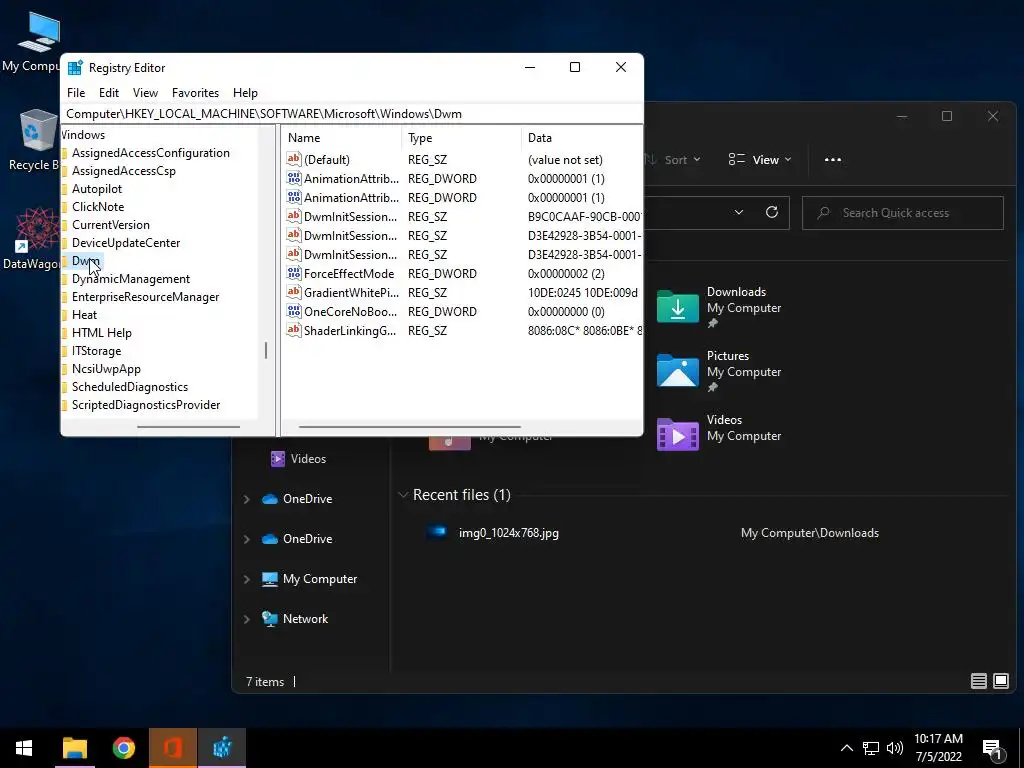Image resolution: width=1024 pixels, height=768 pixels.
Task: Click the ShaderLinkingG... string icon
Action: (294, 330)
